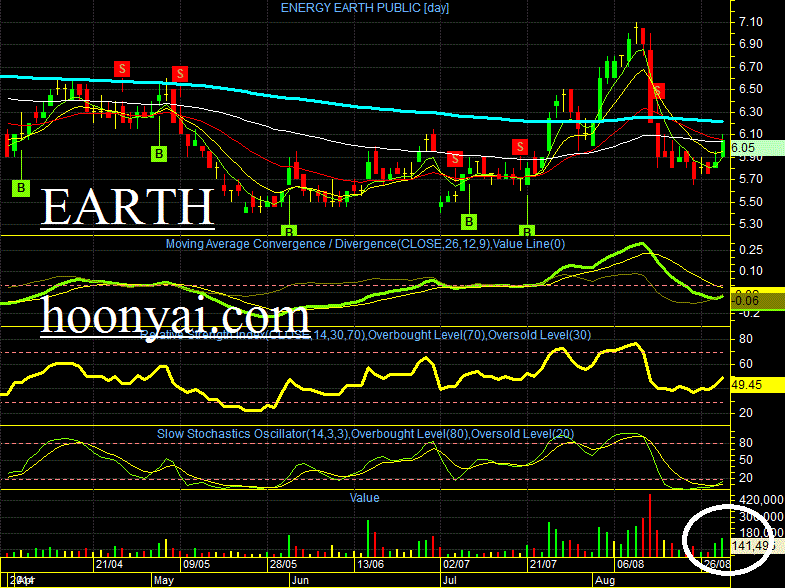The height and width of the screenshot is (588, 785).
Task: Click the 0.25 MACD axis label
Action: point(750,250)
